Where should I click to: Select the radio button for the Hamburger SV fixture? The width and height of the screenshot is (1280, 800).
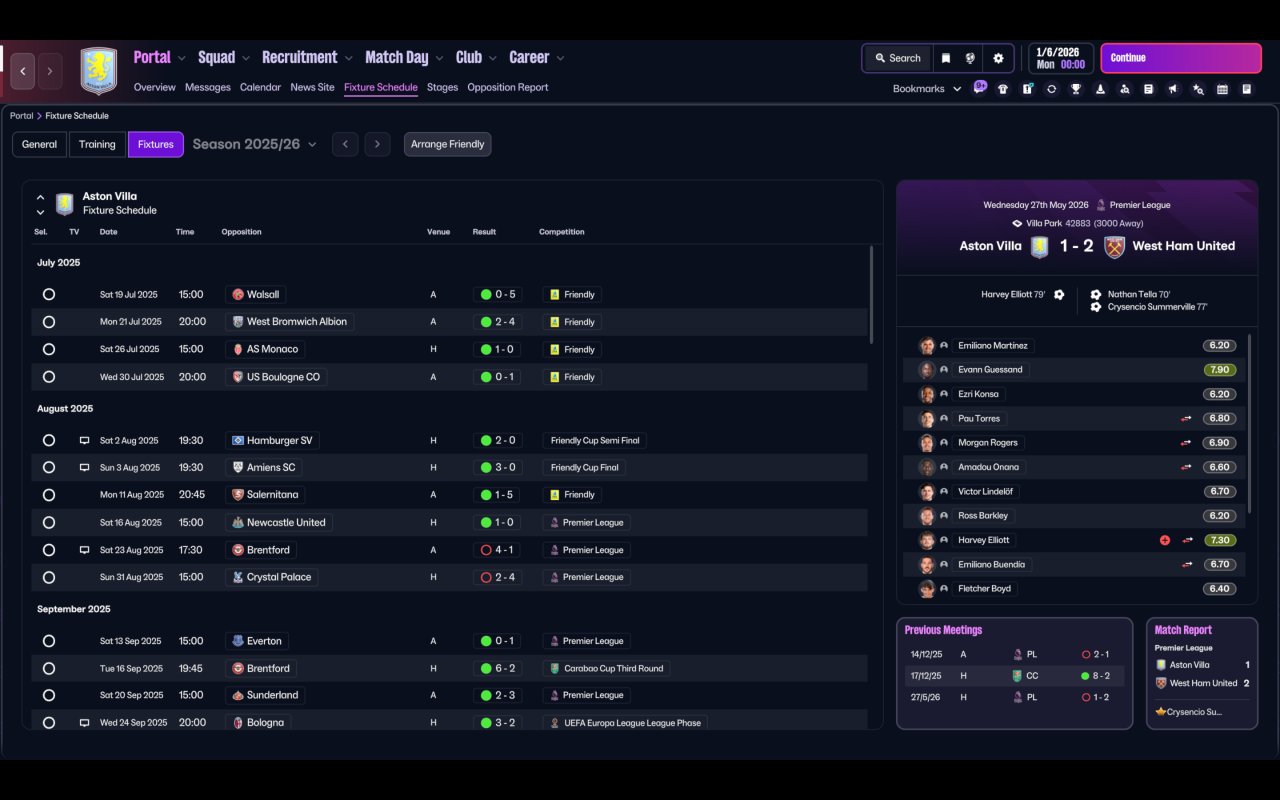click(x=49, y=440)
